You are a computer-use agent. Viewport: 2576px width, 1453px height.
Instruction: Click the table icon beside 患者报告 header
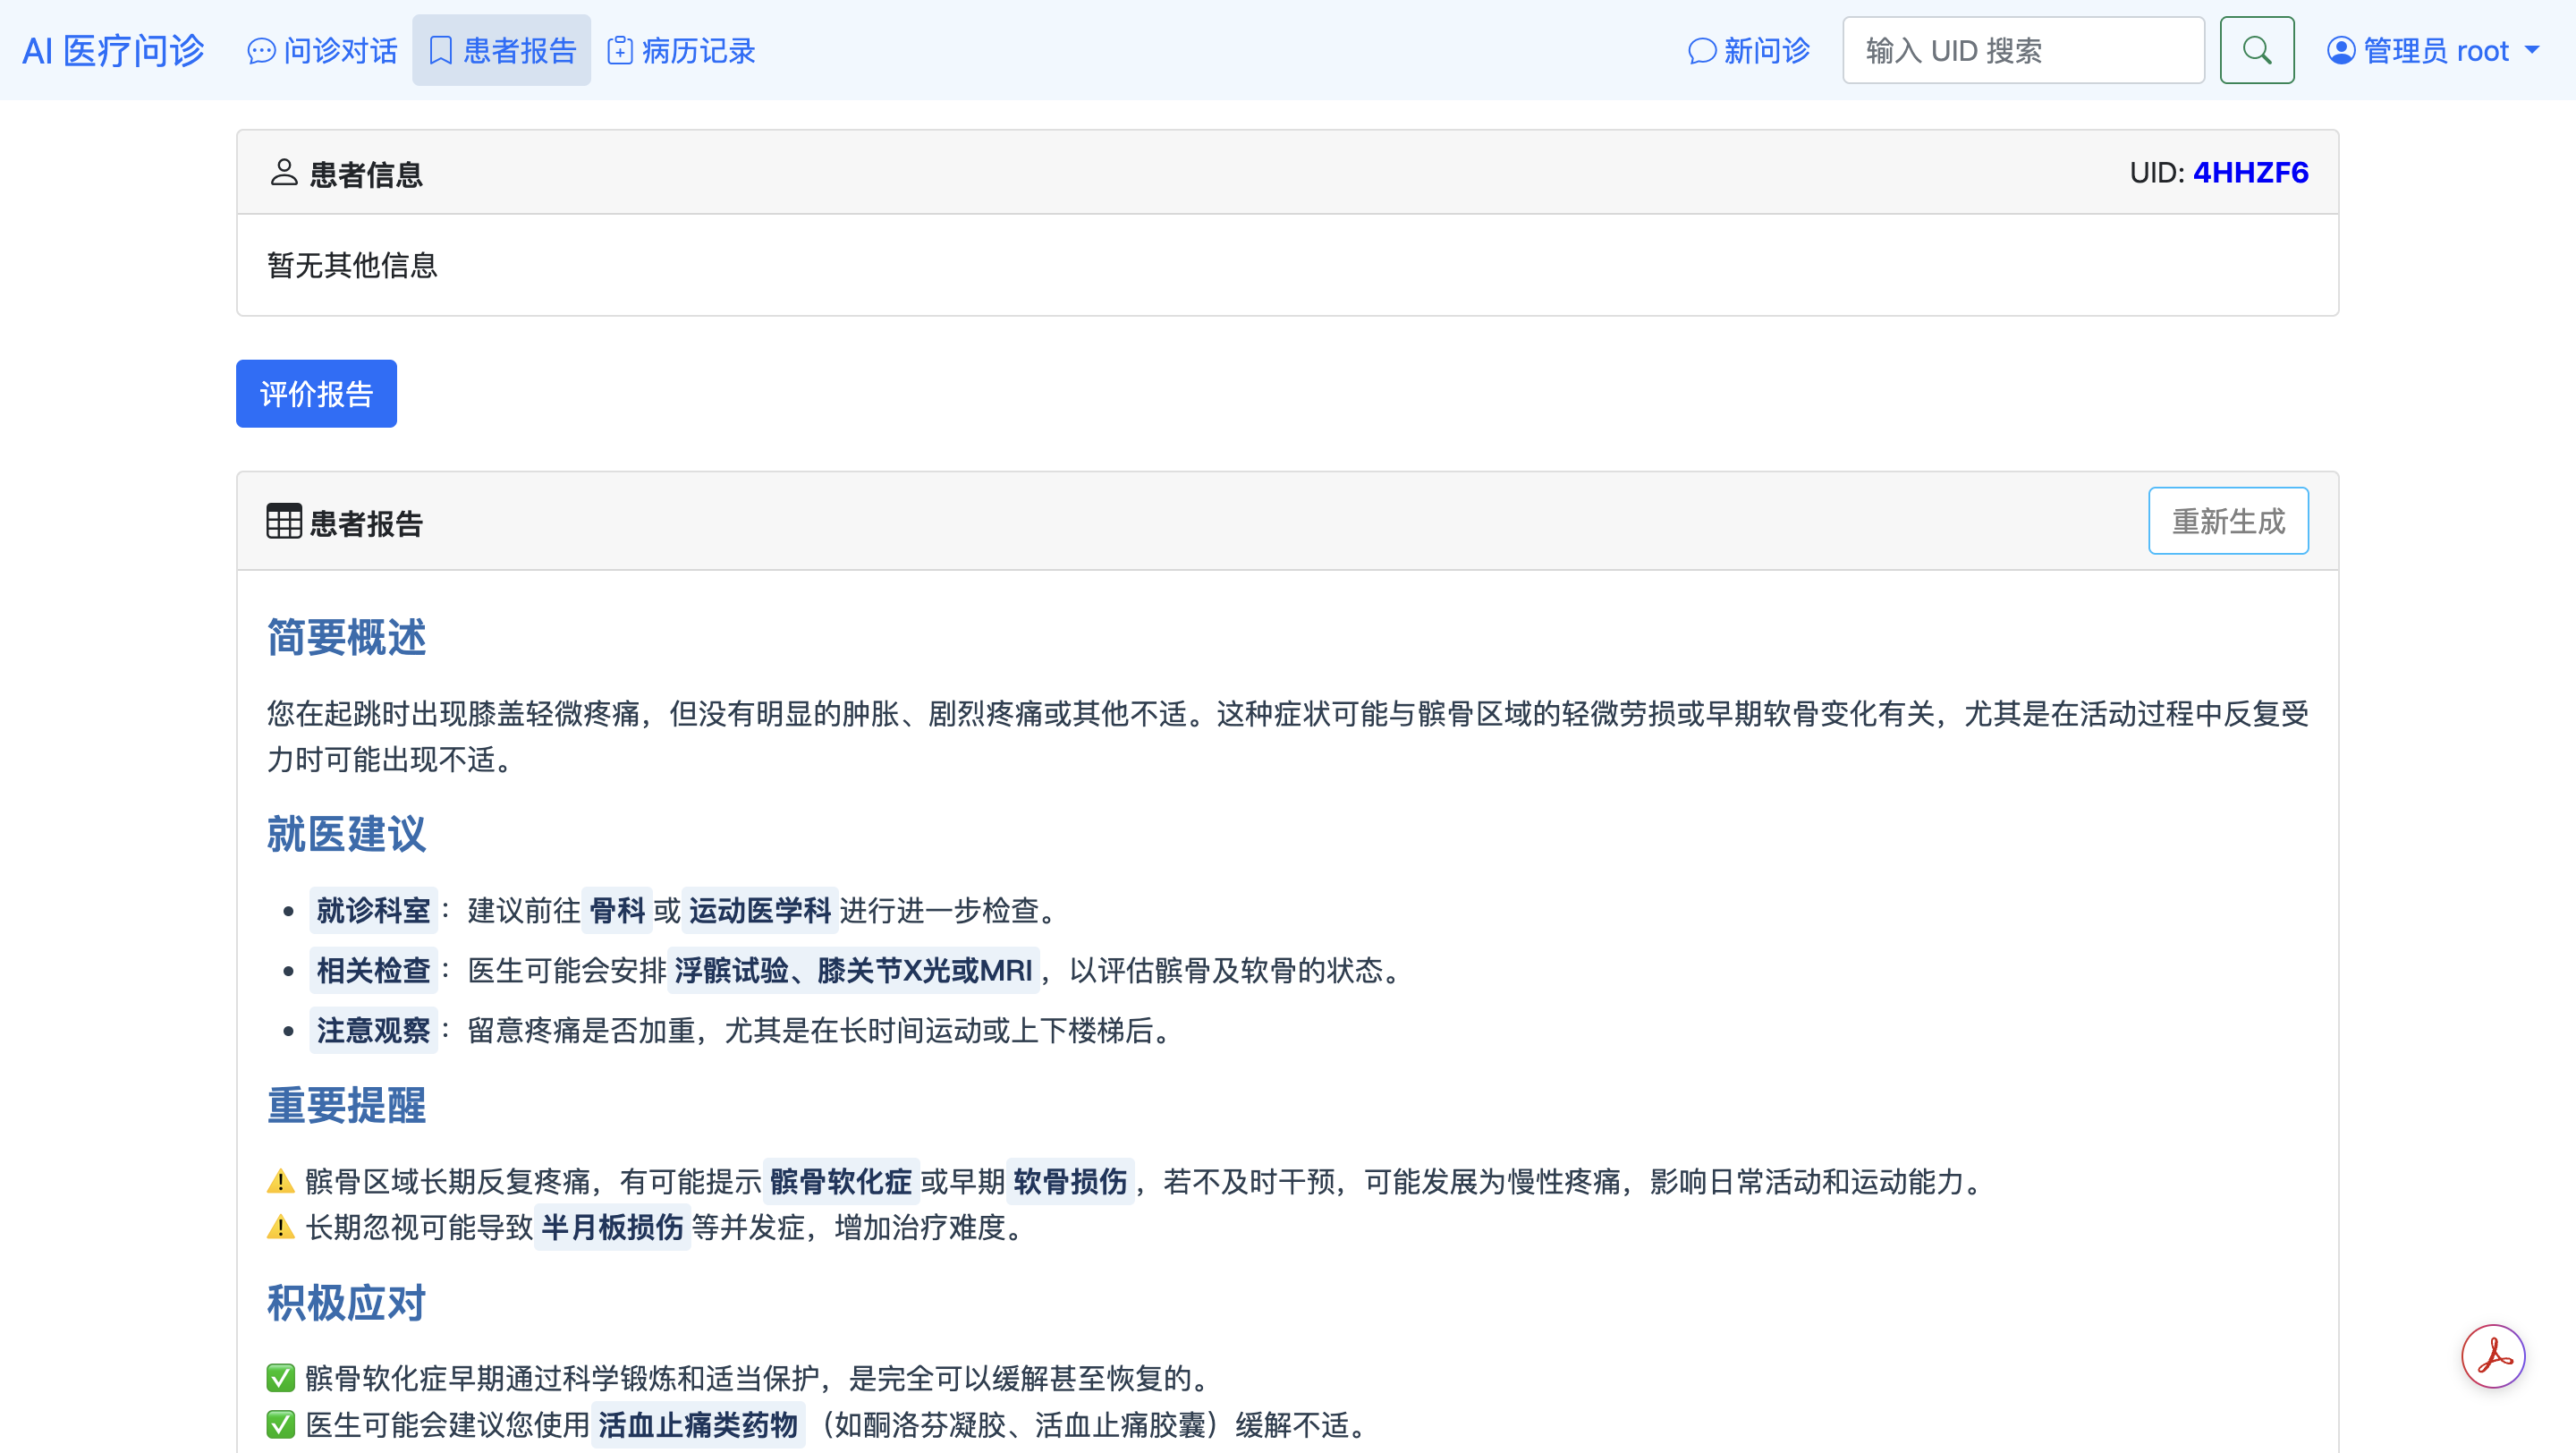[284, 521]
